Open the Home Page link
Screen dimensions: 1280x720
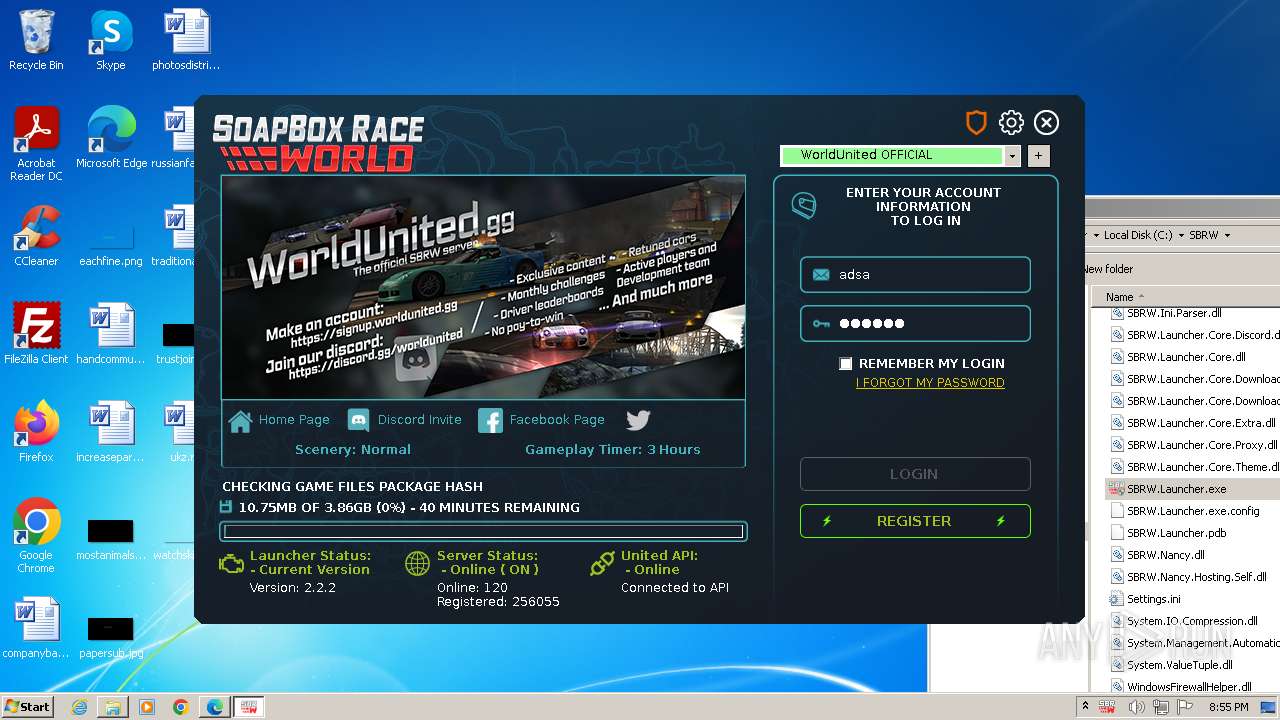click(x=279, y=420)
